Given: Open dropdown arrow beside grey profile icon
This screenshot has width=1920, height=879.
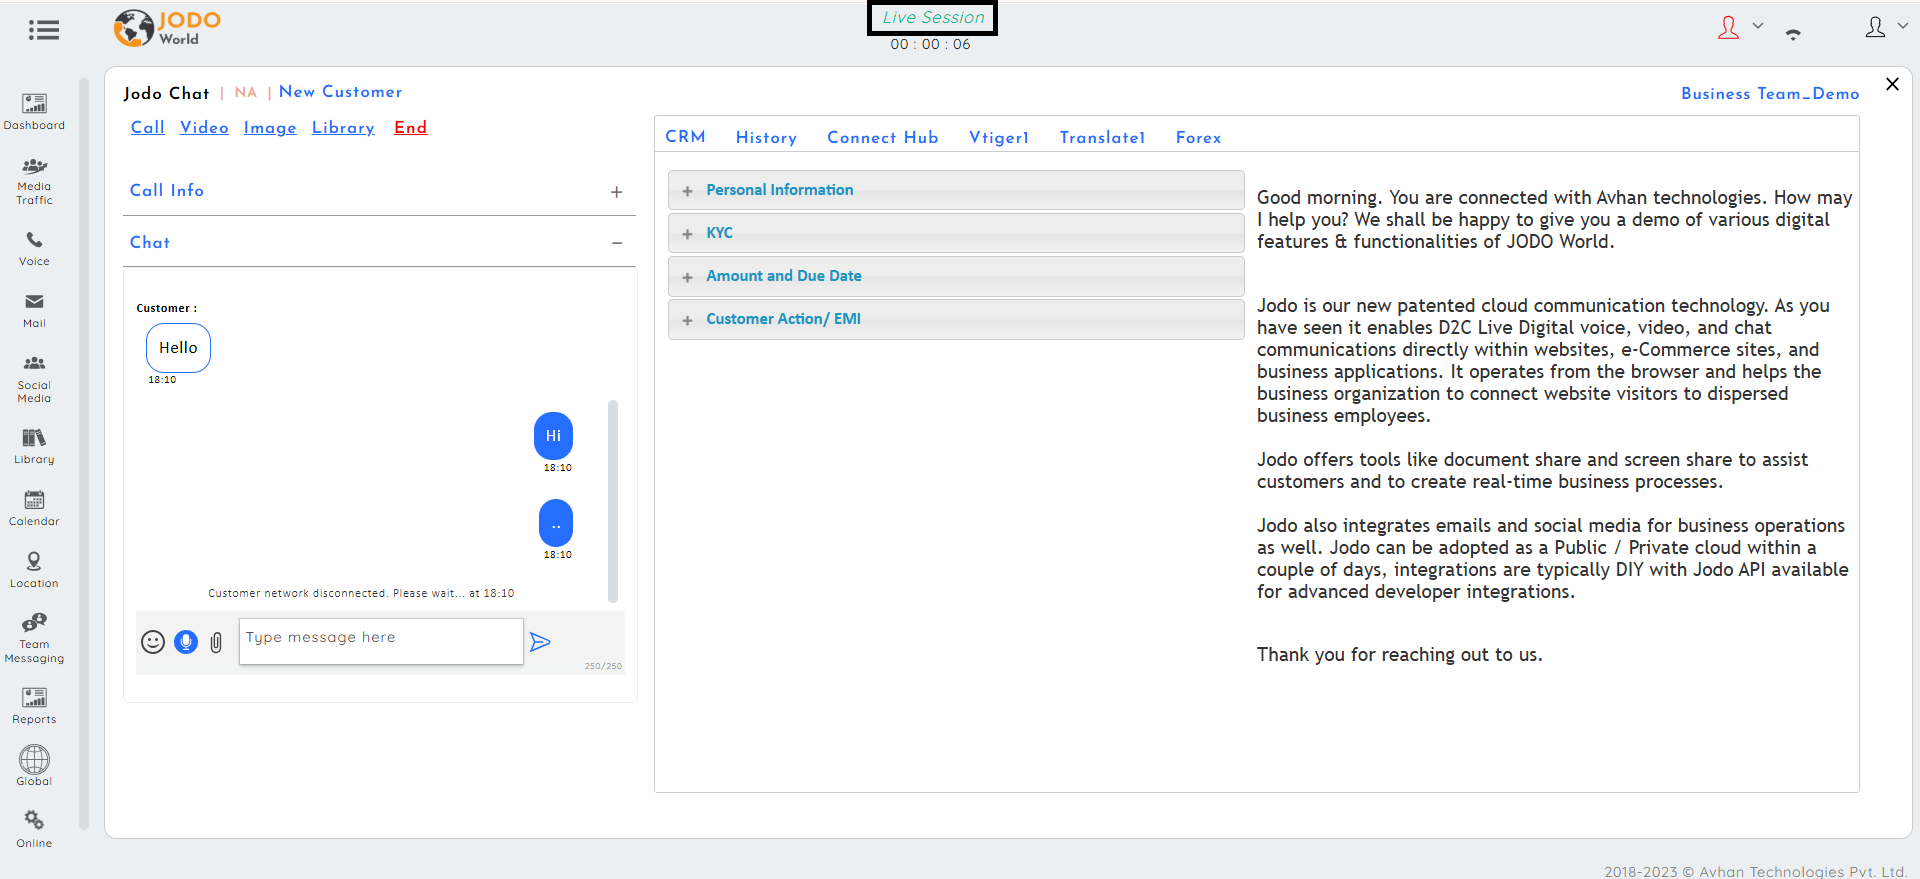Looking at the screenshot, I should pyautogui.click(x=1903, y=26).
